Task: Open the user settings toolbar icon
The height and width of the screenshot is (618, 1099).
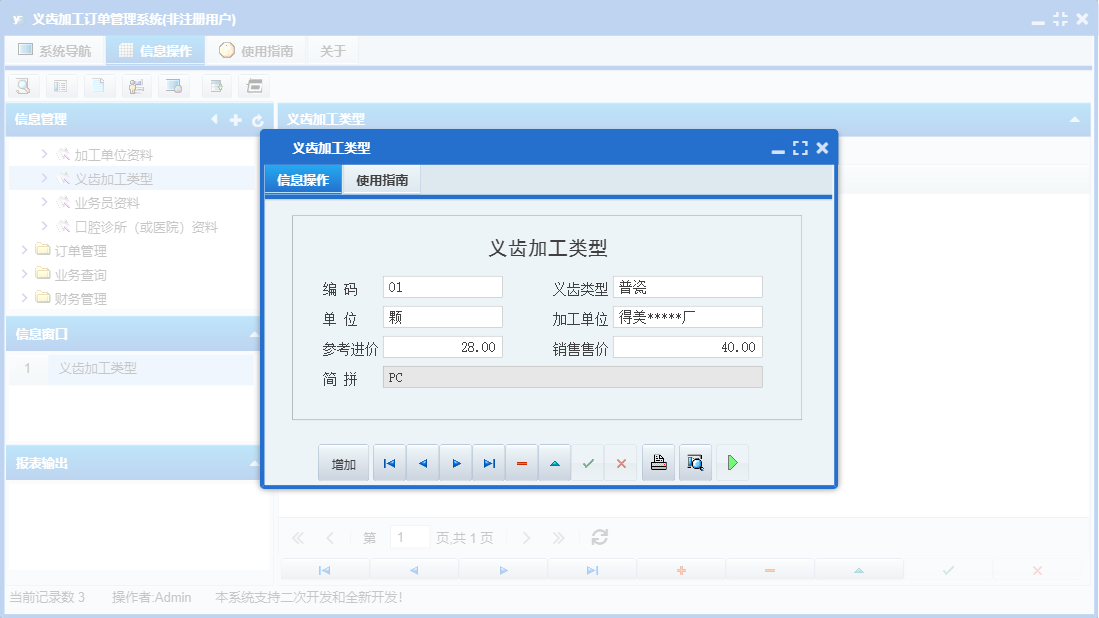Action: tap(136, 86)
